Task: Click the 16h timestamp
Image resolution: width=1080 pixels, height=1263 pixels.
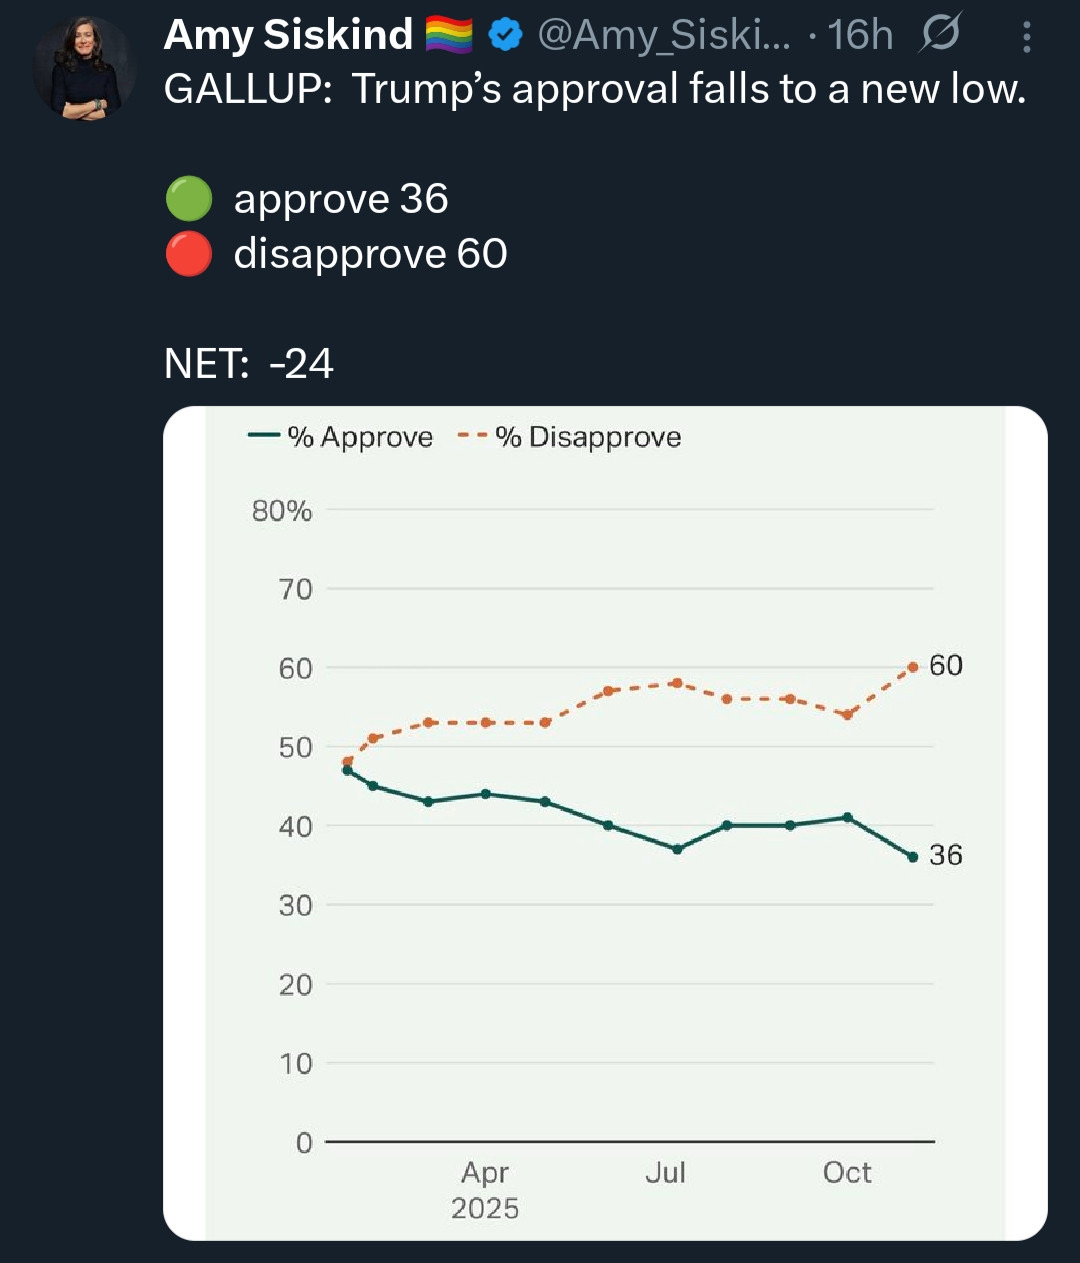Action: (860, 36)
